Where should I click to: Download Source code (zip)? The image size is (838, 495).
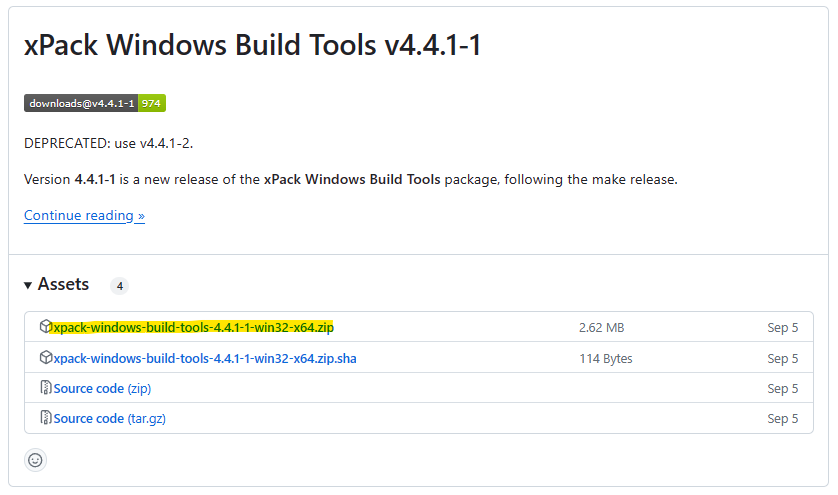[x=102, y=388]
